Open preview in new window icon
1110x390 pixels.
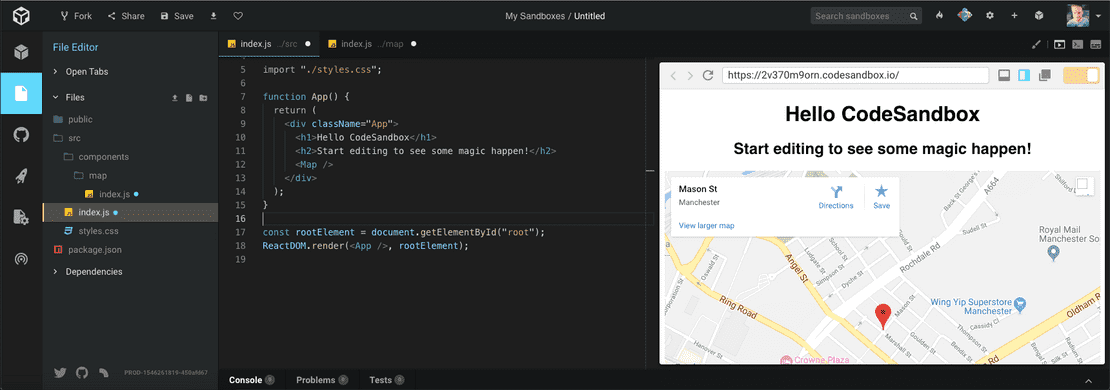(1044, 75)
